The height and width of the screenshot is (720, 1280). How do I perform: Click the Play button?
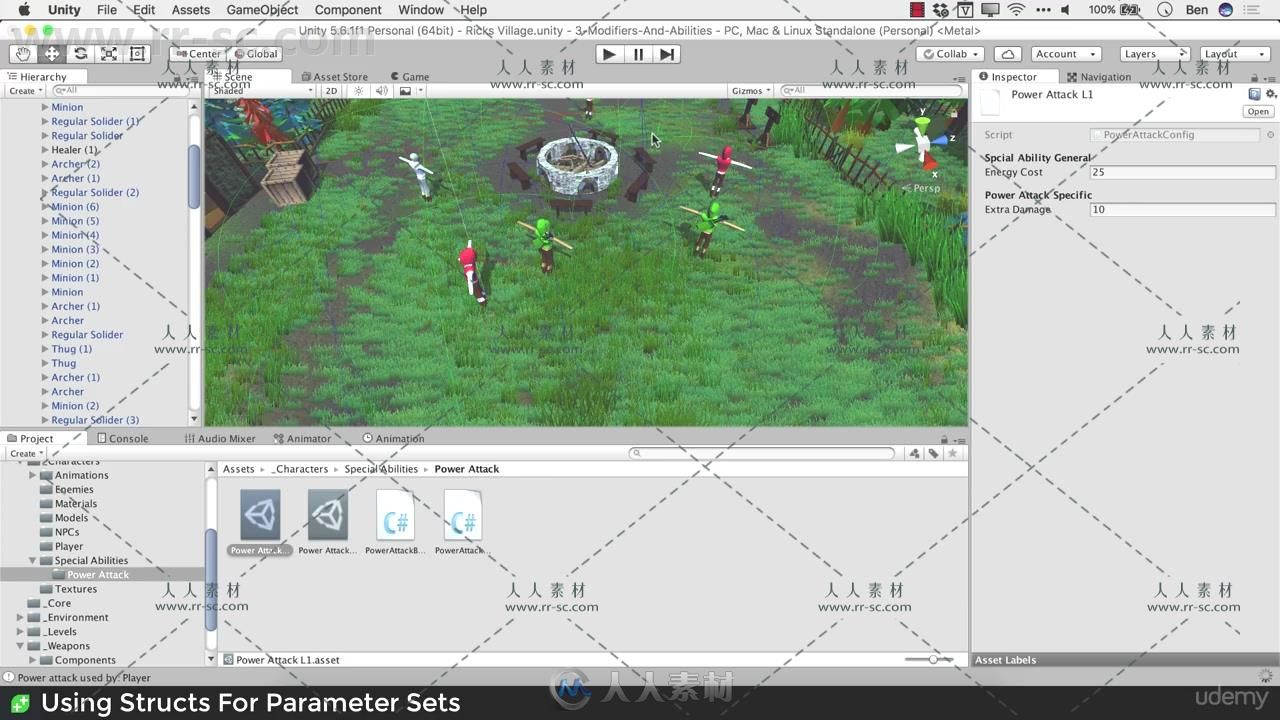pyautogui.click(x=609, y=54)
